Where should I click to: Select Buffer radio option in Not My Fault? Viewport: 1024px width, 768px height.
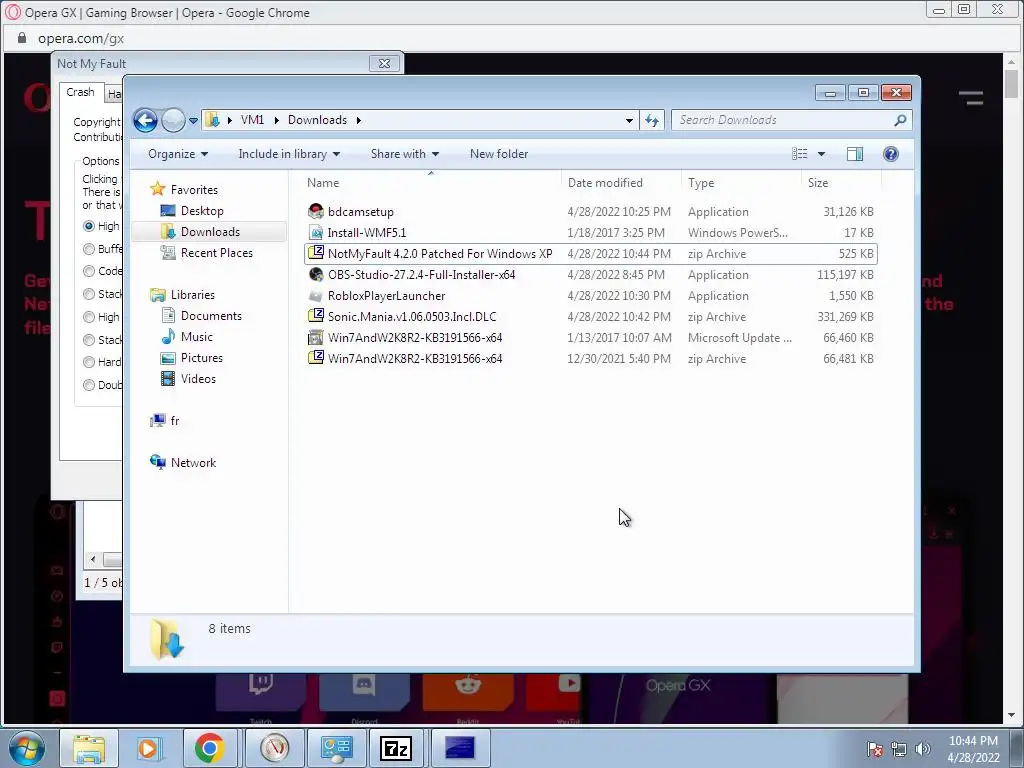(x=89, y=249)
